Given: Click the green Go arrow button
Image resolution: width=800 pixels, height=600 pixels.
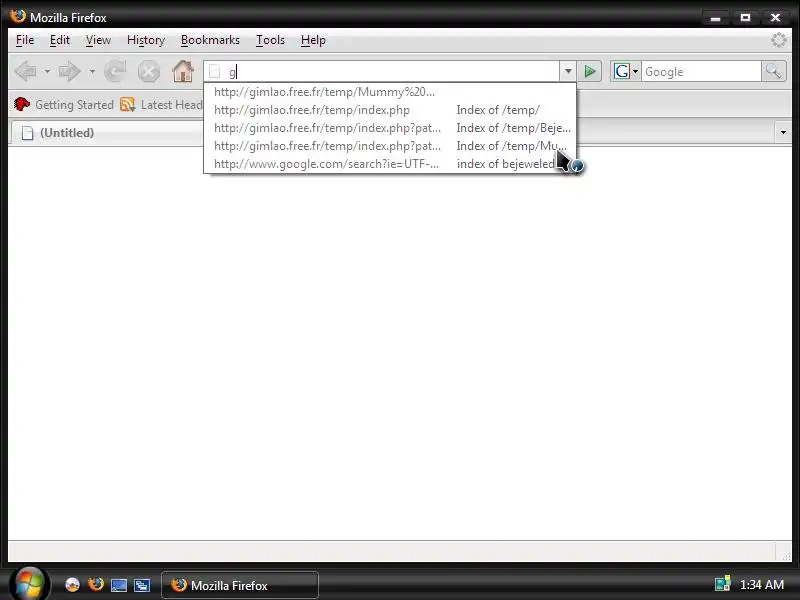Looking at the screenshot, I should 590,71.
